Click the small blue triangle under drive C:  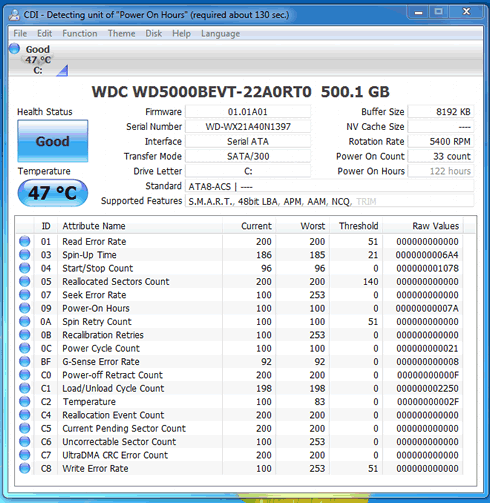point(62,70)
